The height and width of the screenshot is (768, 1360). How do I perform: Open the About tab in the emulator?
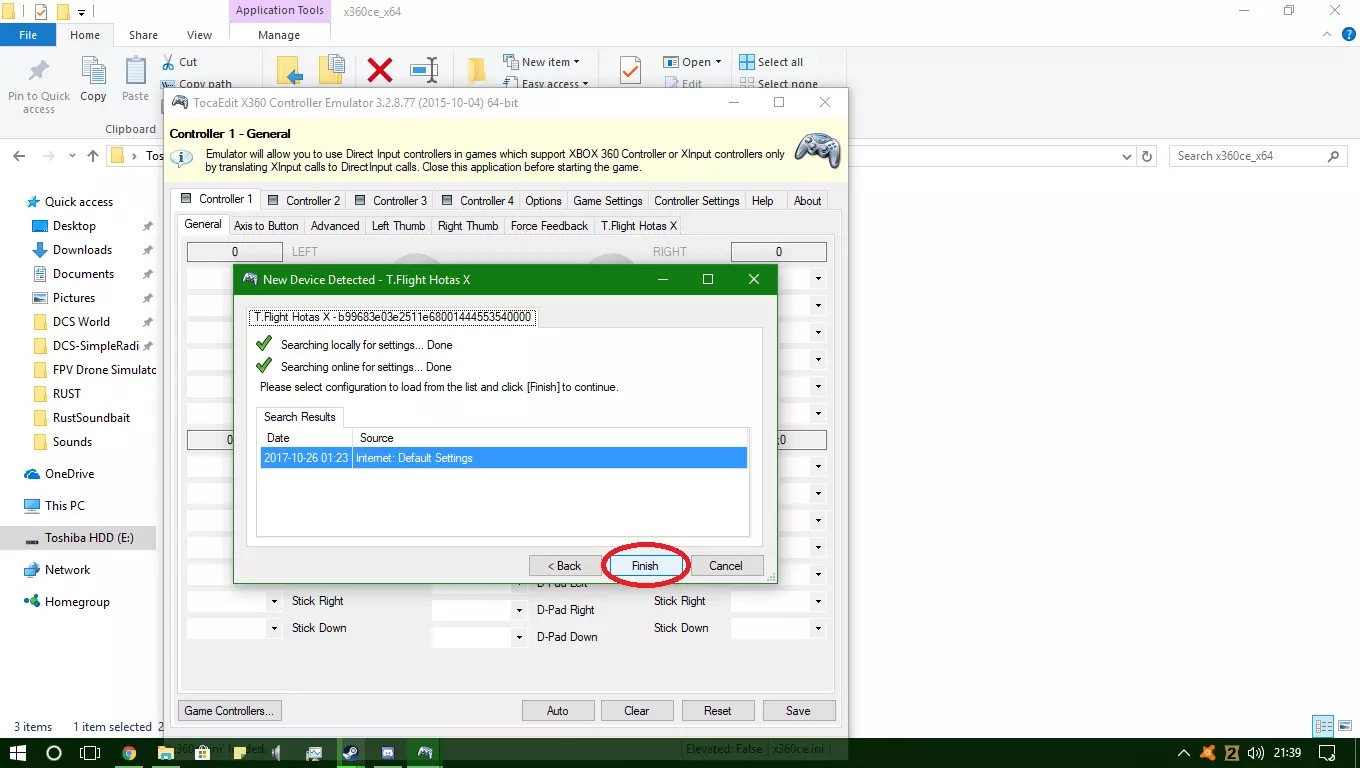click(808, 201)
